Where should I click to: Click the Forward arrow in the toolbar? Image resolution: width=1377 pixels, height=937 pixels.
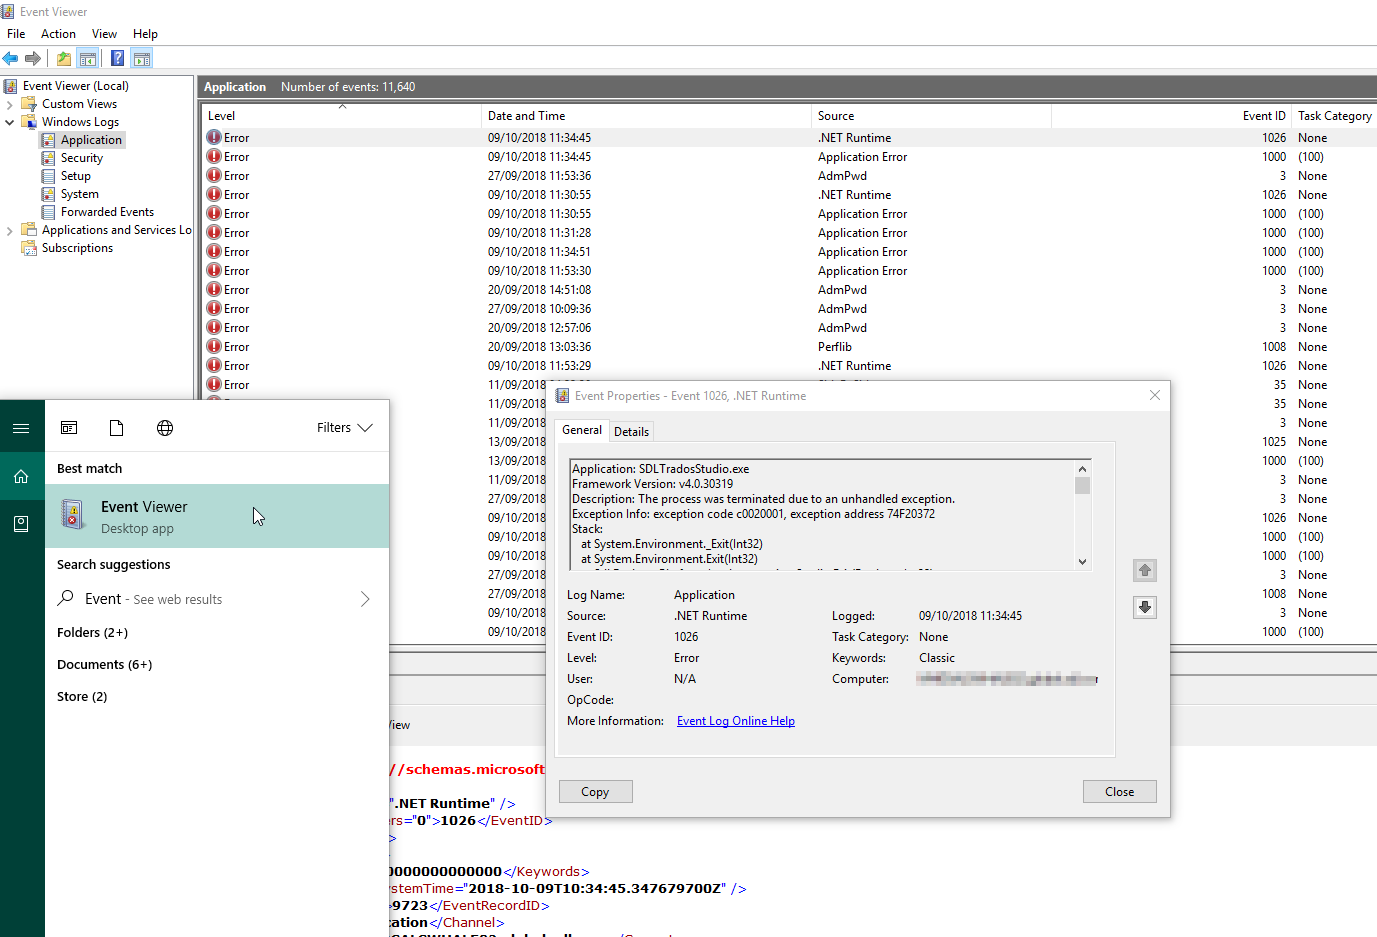point(33,59)
